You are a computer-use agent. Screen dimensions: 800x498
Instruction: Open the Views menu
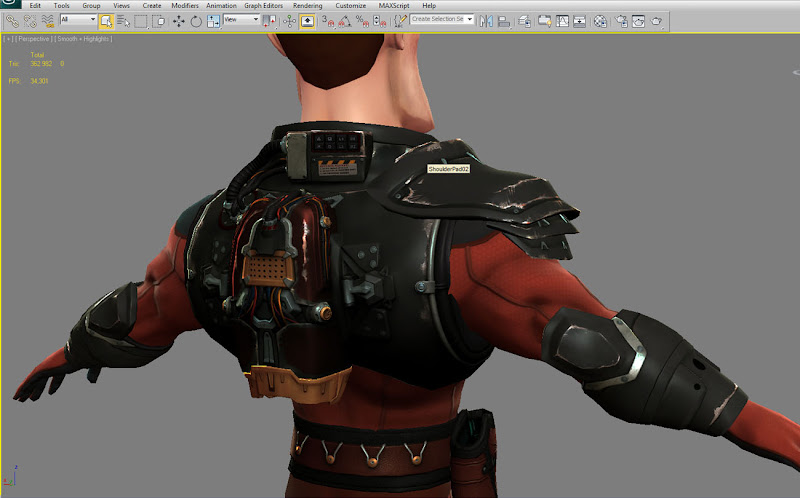(x=121, y=6)
